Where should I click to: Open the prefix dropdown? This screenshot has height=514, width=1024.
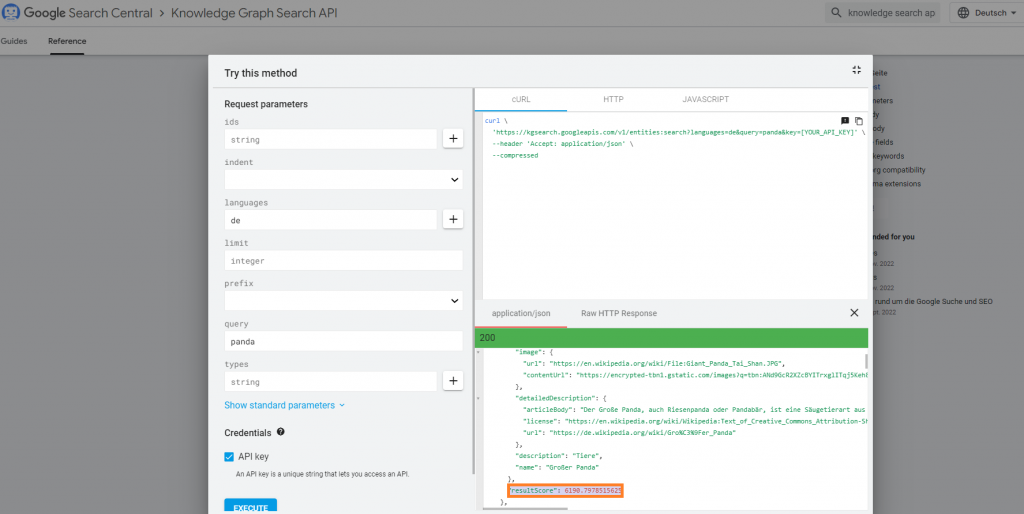point(343,300)
